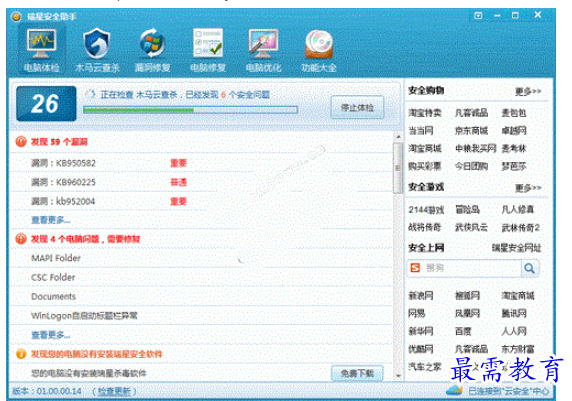Image resolution: width=572 pixels, height=401 pixels.
Task: Click the 停止体检 button
Action: click(357, 107)
